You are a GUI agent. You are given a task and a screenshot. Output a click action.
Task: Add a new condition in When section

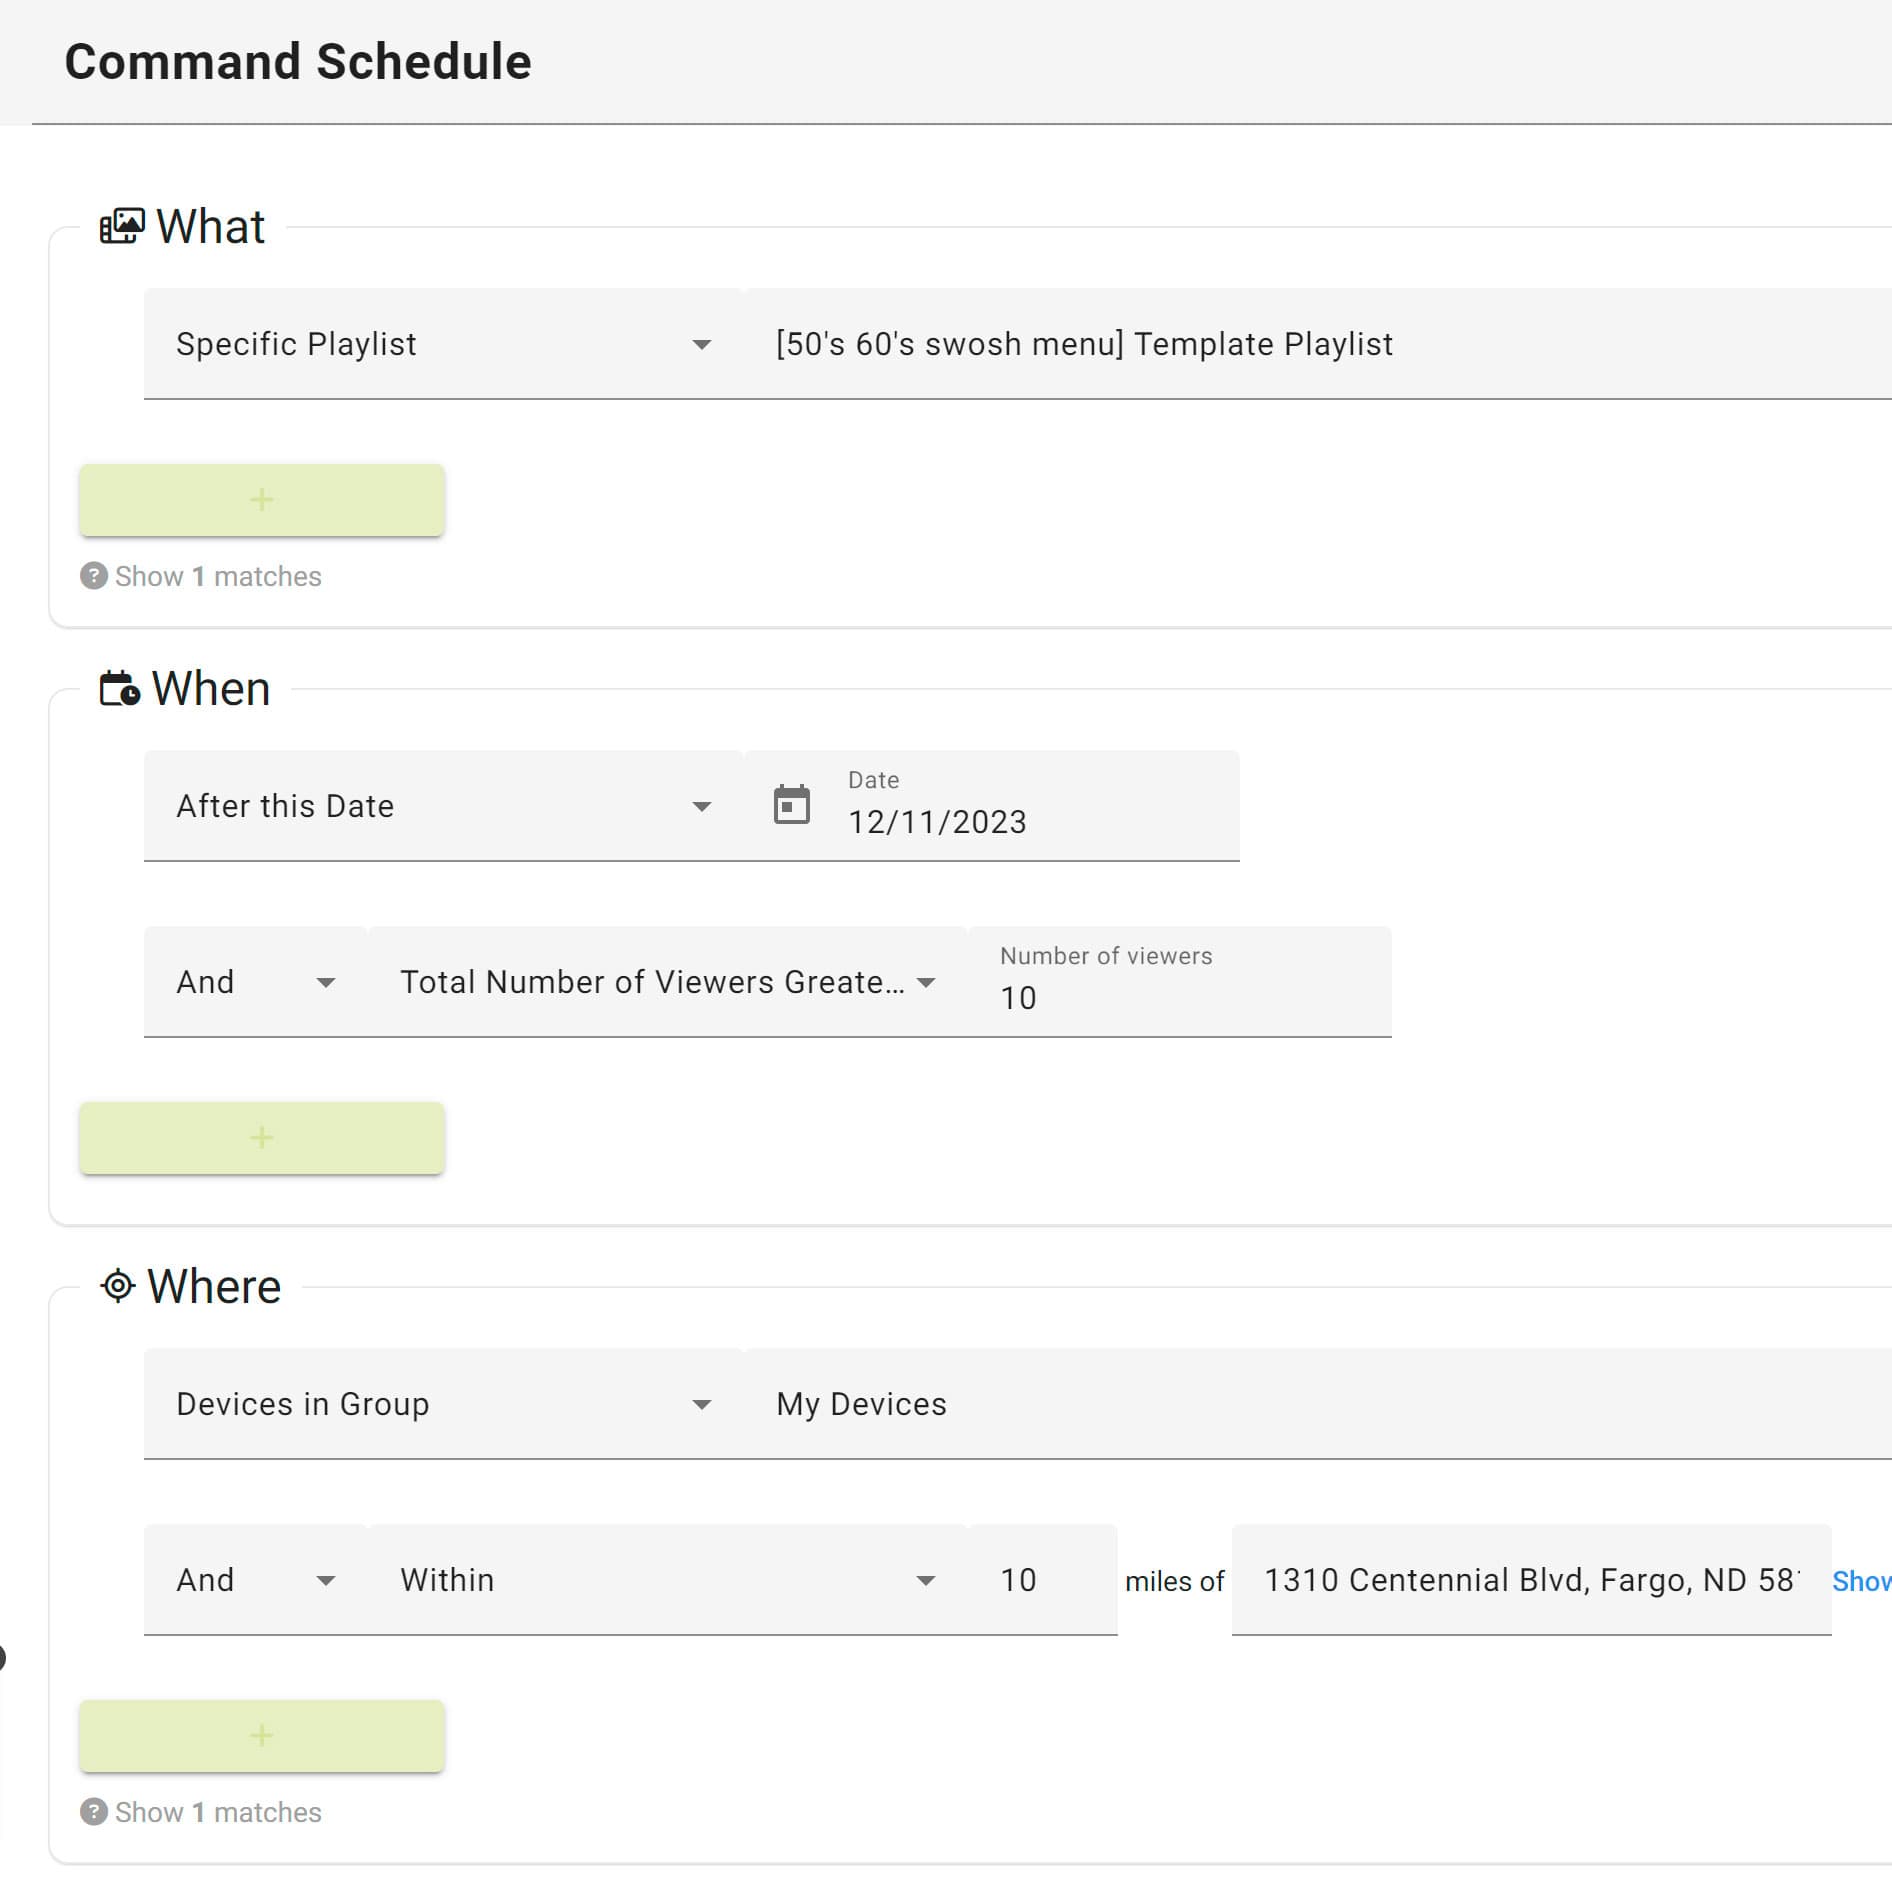[262, 1138]
